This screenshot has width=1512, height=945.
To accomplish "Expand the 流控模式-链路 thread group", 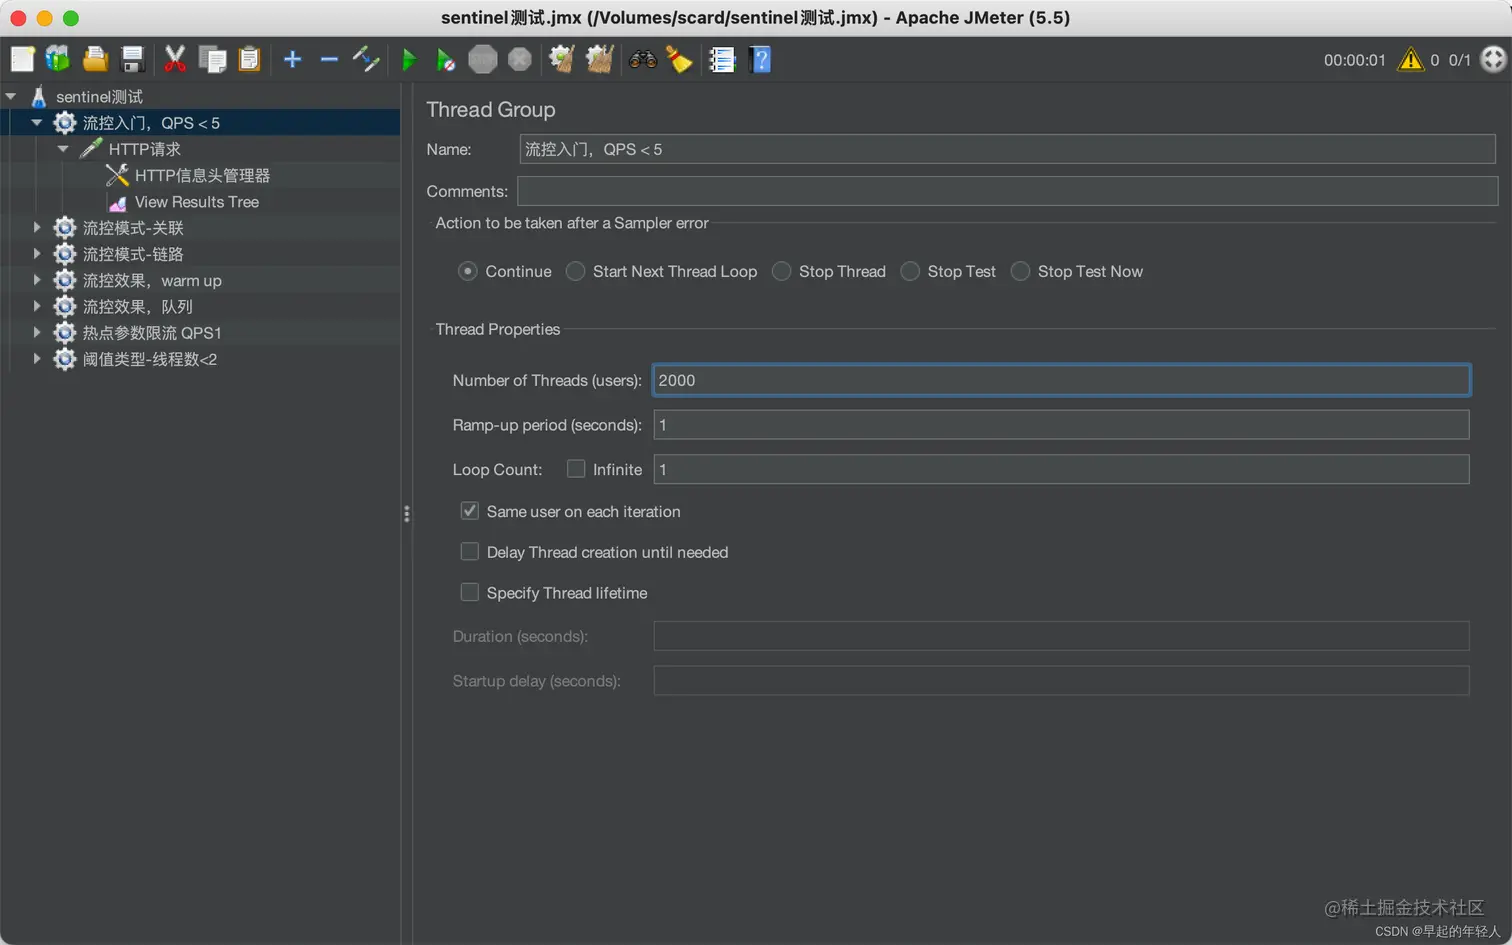I will (37, 254).
